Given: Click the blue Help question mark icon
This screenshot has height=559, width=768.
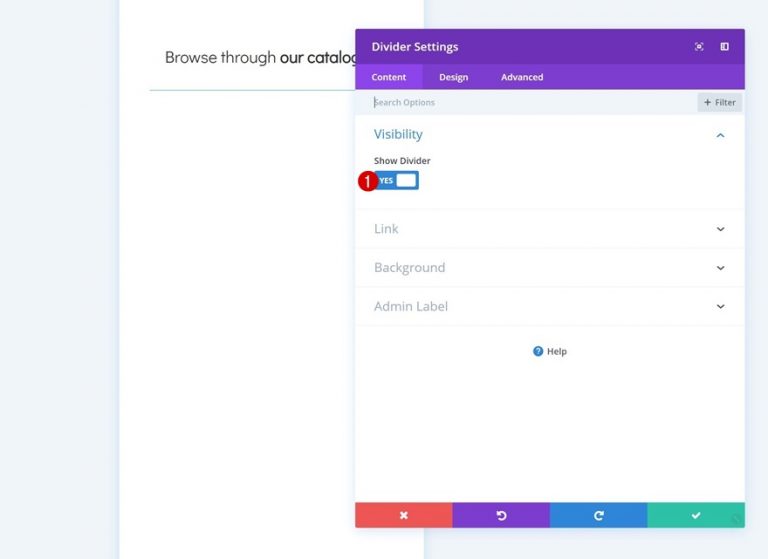Looking at the screenshot, I should 538,352.
